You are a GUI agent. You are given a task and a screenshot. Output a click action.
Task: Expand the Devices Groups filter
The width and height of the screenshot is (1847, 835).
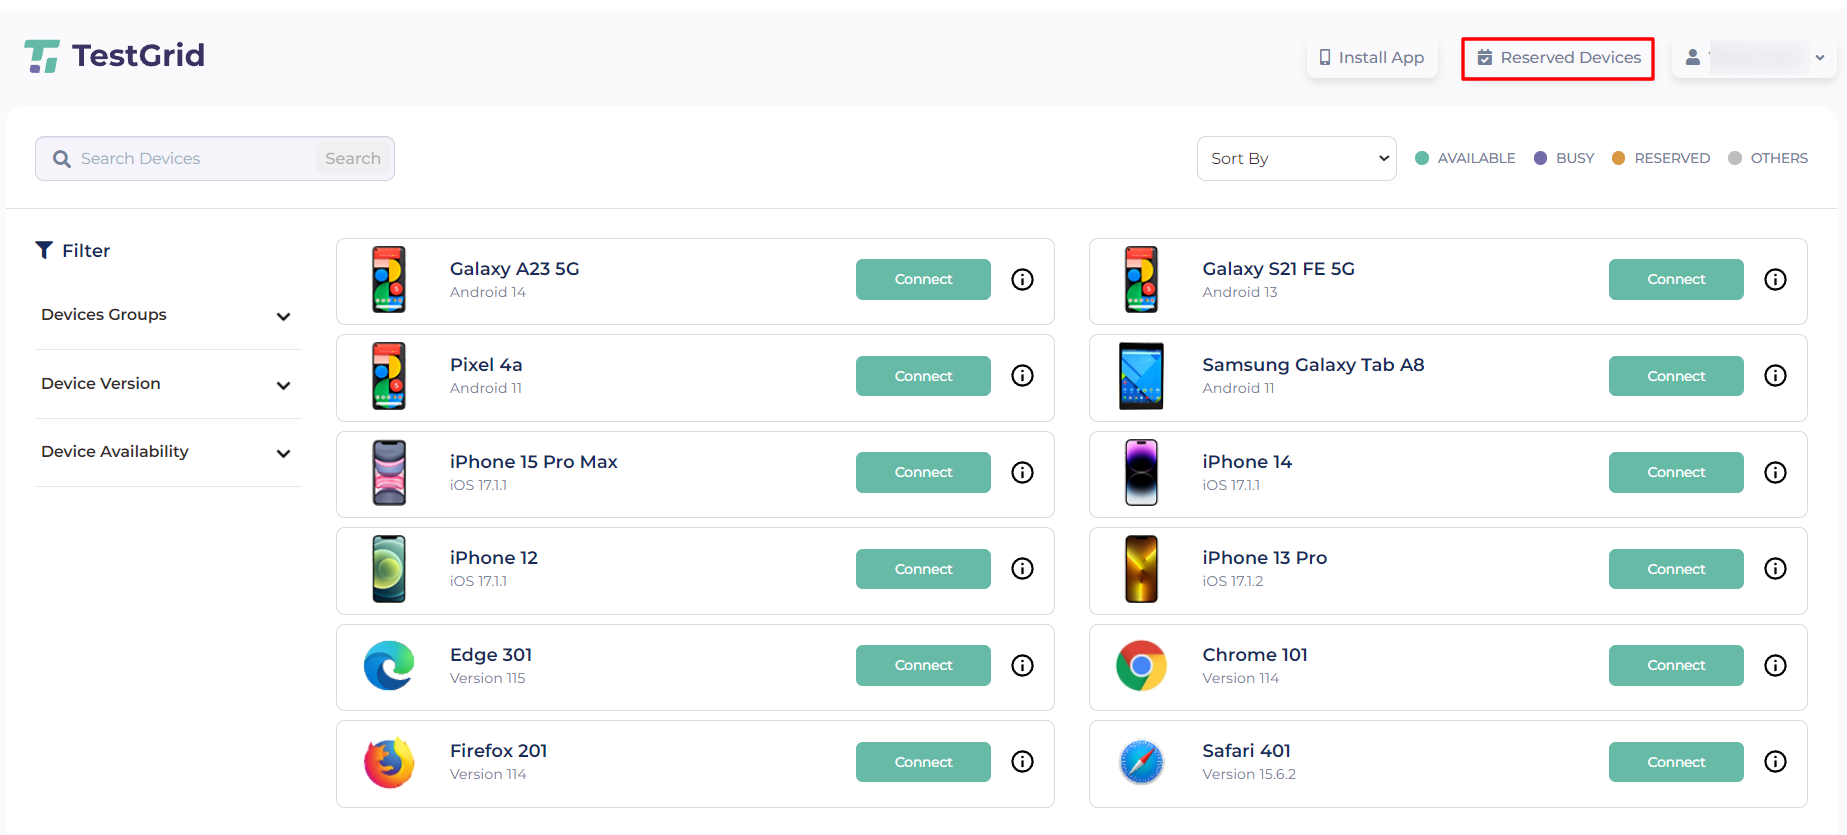168,315
